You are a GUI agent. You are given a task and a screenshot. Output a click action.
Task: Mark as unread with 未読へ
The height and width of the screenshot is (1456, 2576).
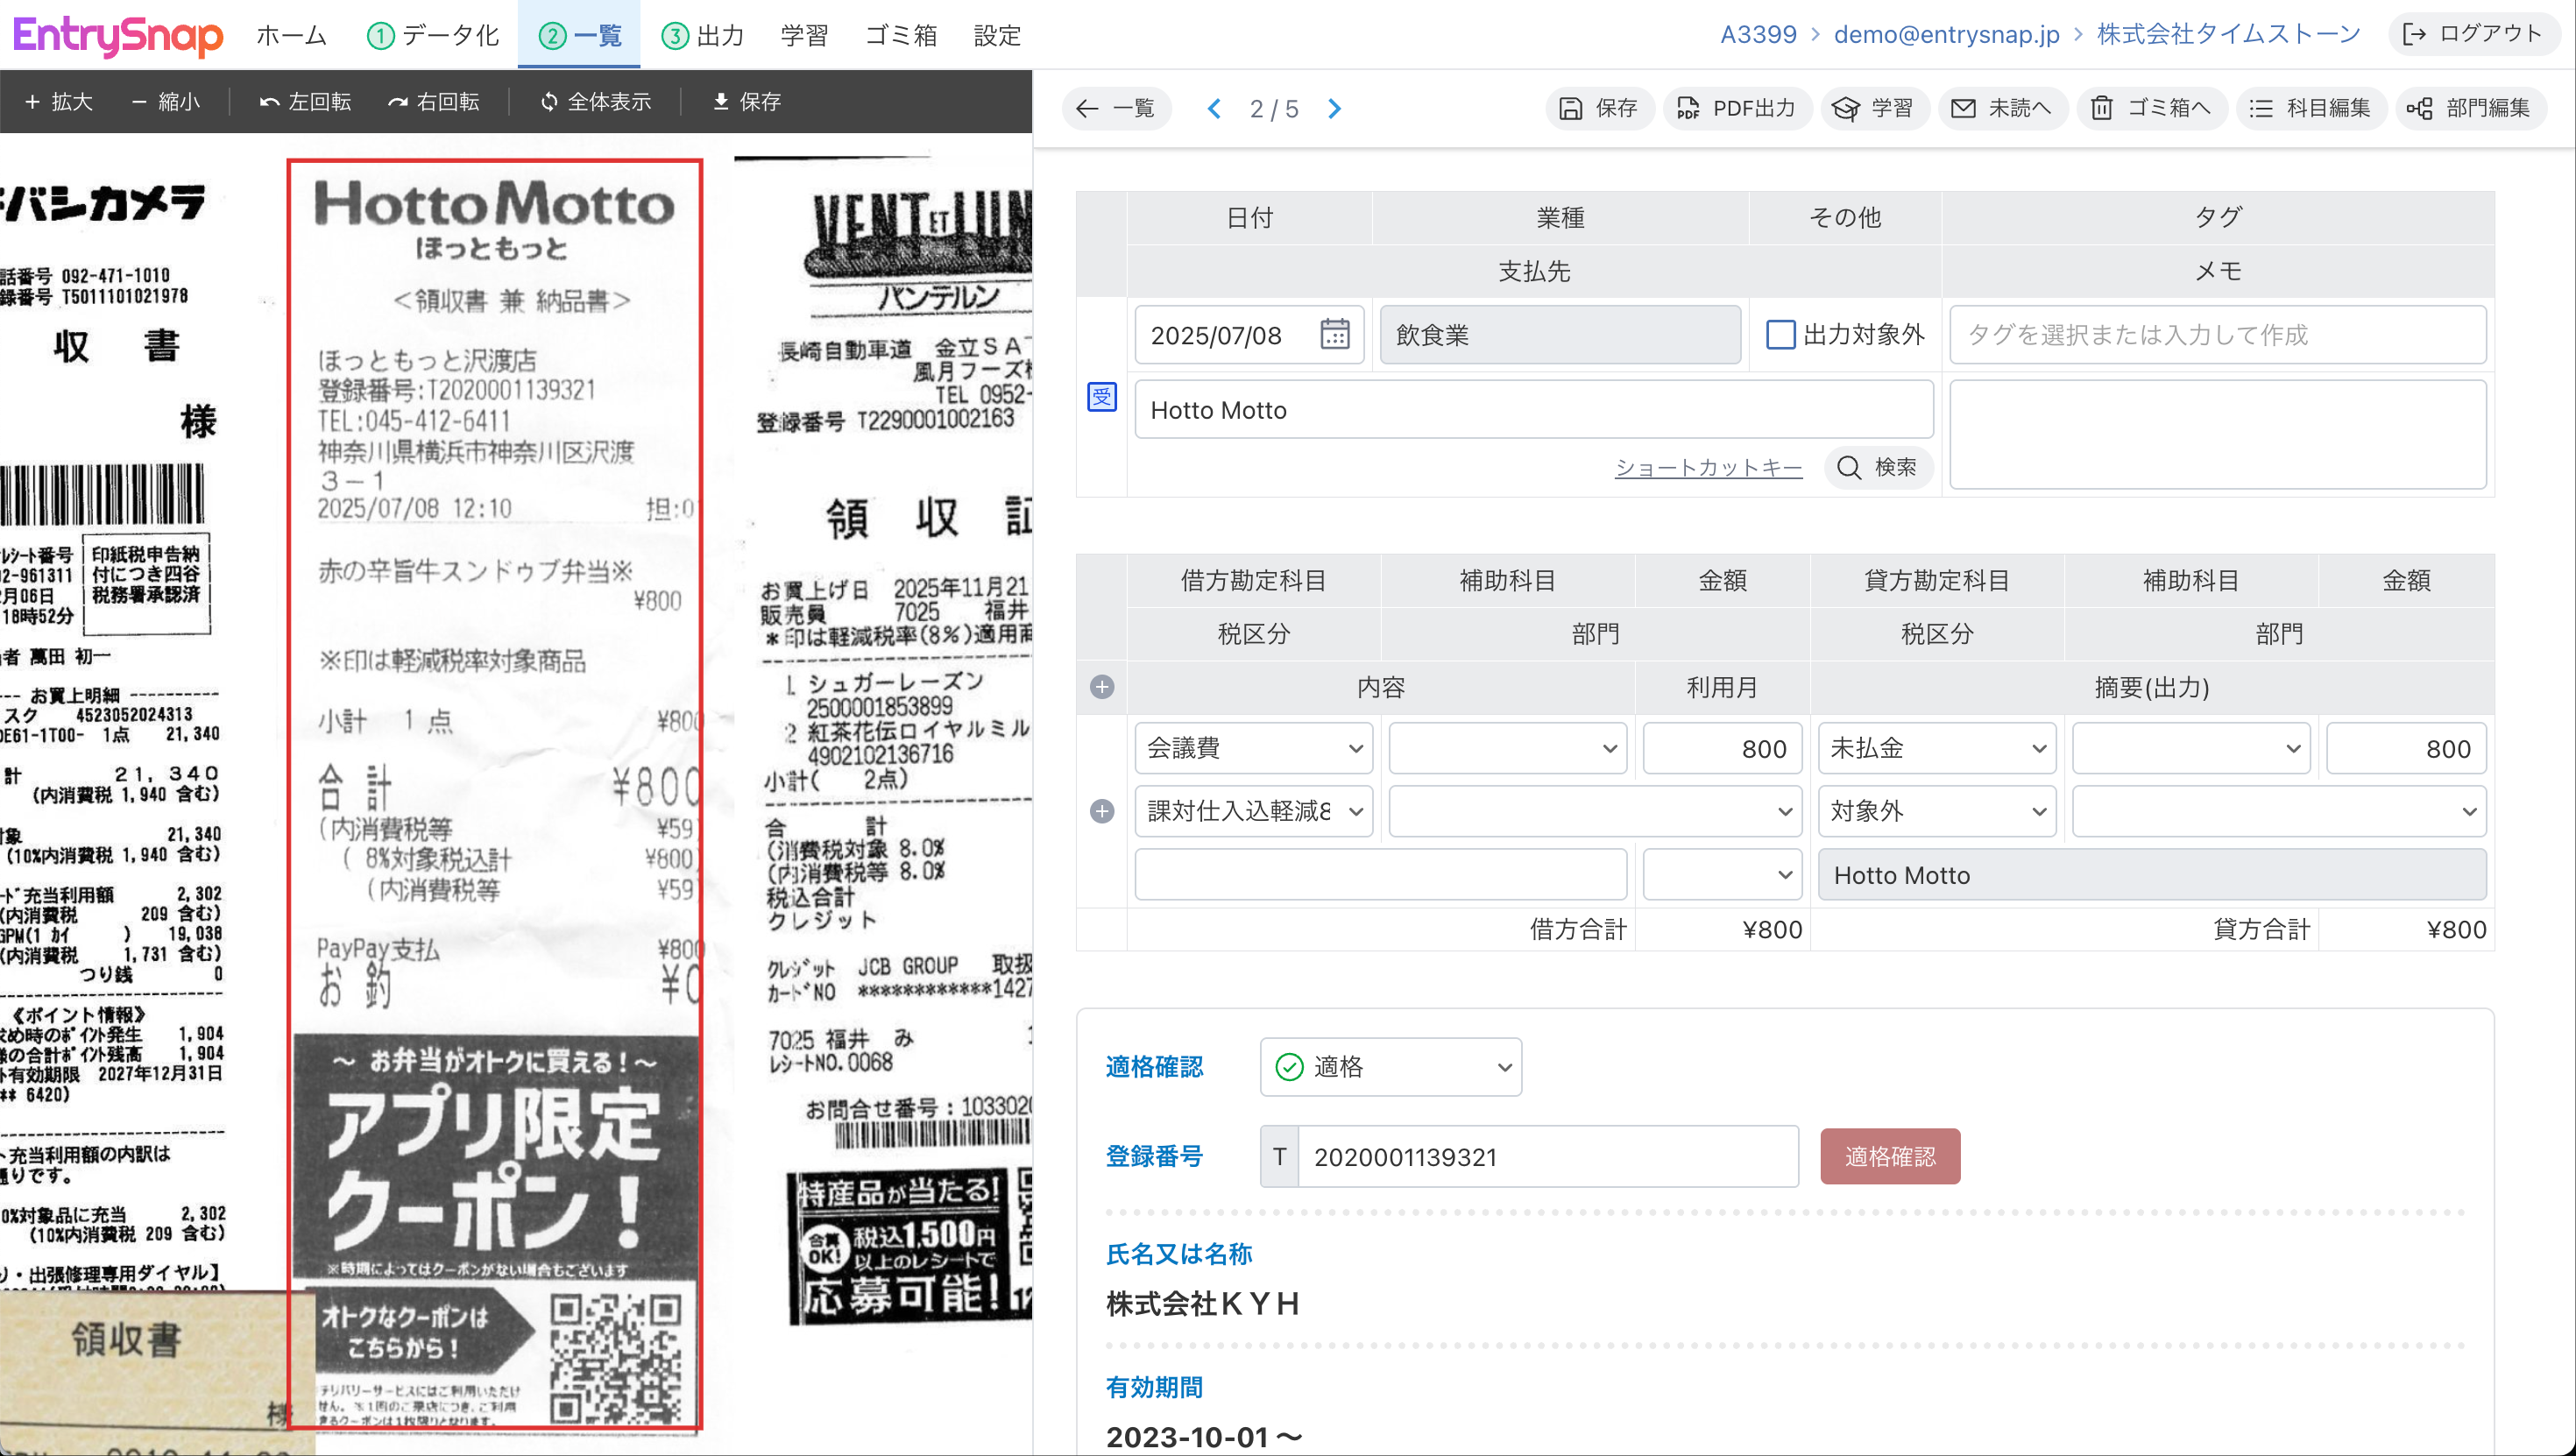[x=2002, y=108]
